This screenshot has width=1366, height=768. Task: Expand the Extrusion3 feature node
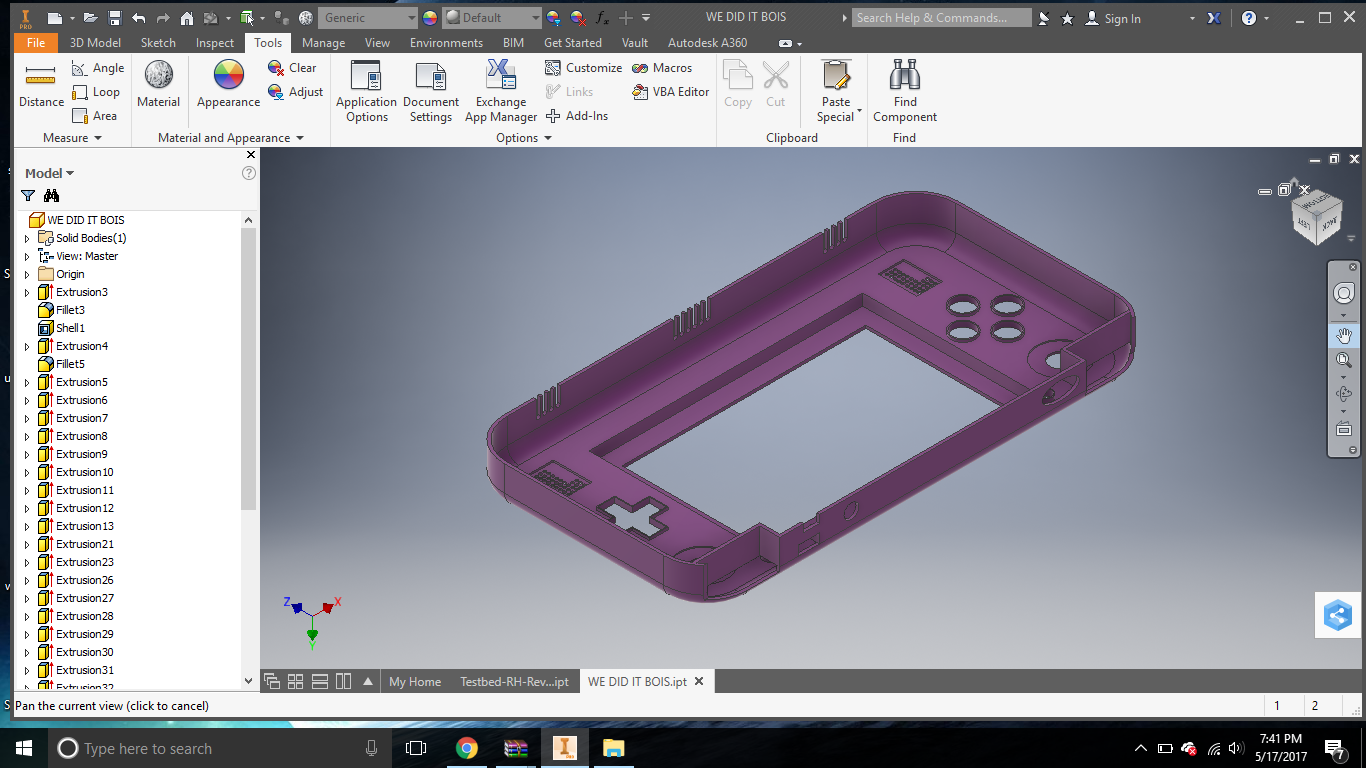point(27,292)
